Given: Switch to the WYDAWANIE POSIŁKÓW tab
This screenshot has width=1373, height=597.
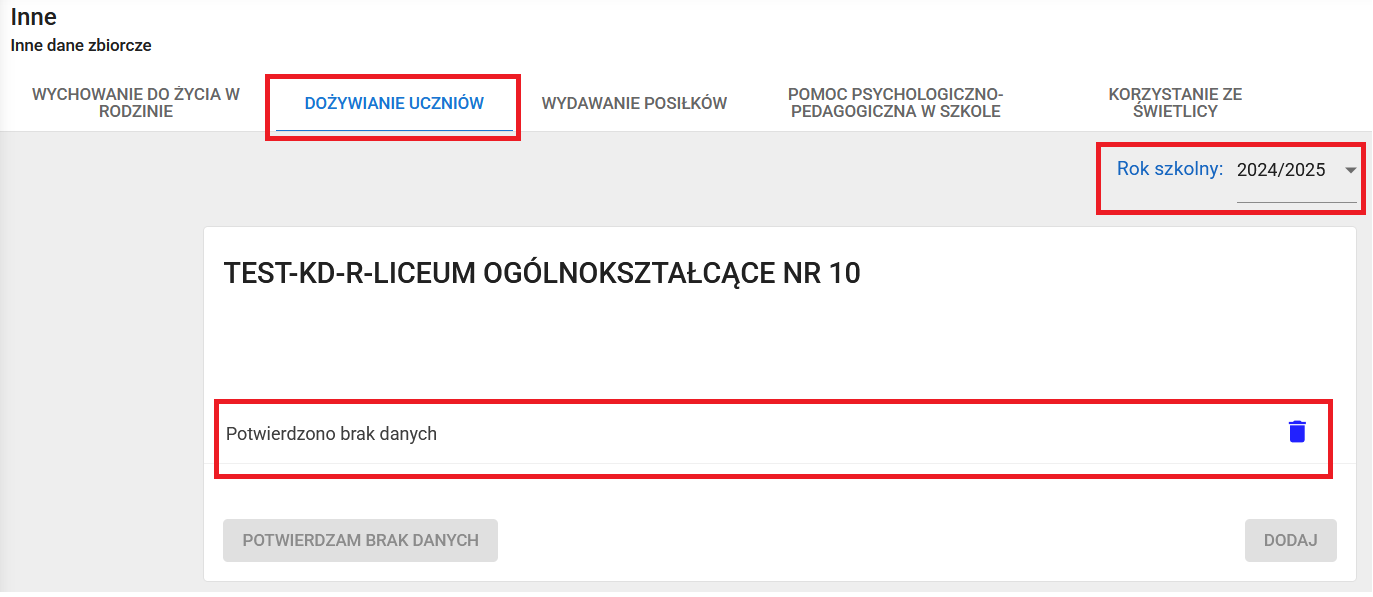Looking at the screenshot, I should [x=633, y=102].
